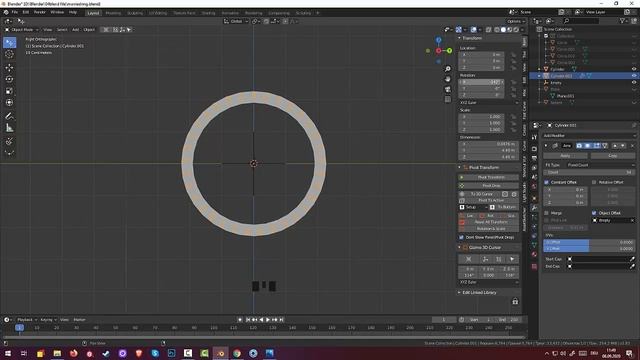640x360 pixels.
Task: Play animation in timeline
Action: point(268,320)
